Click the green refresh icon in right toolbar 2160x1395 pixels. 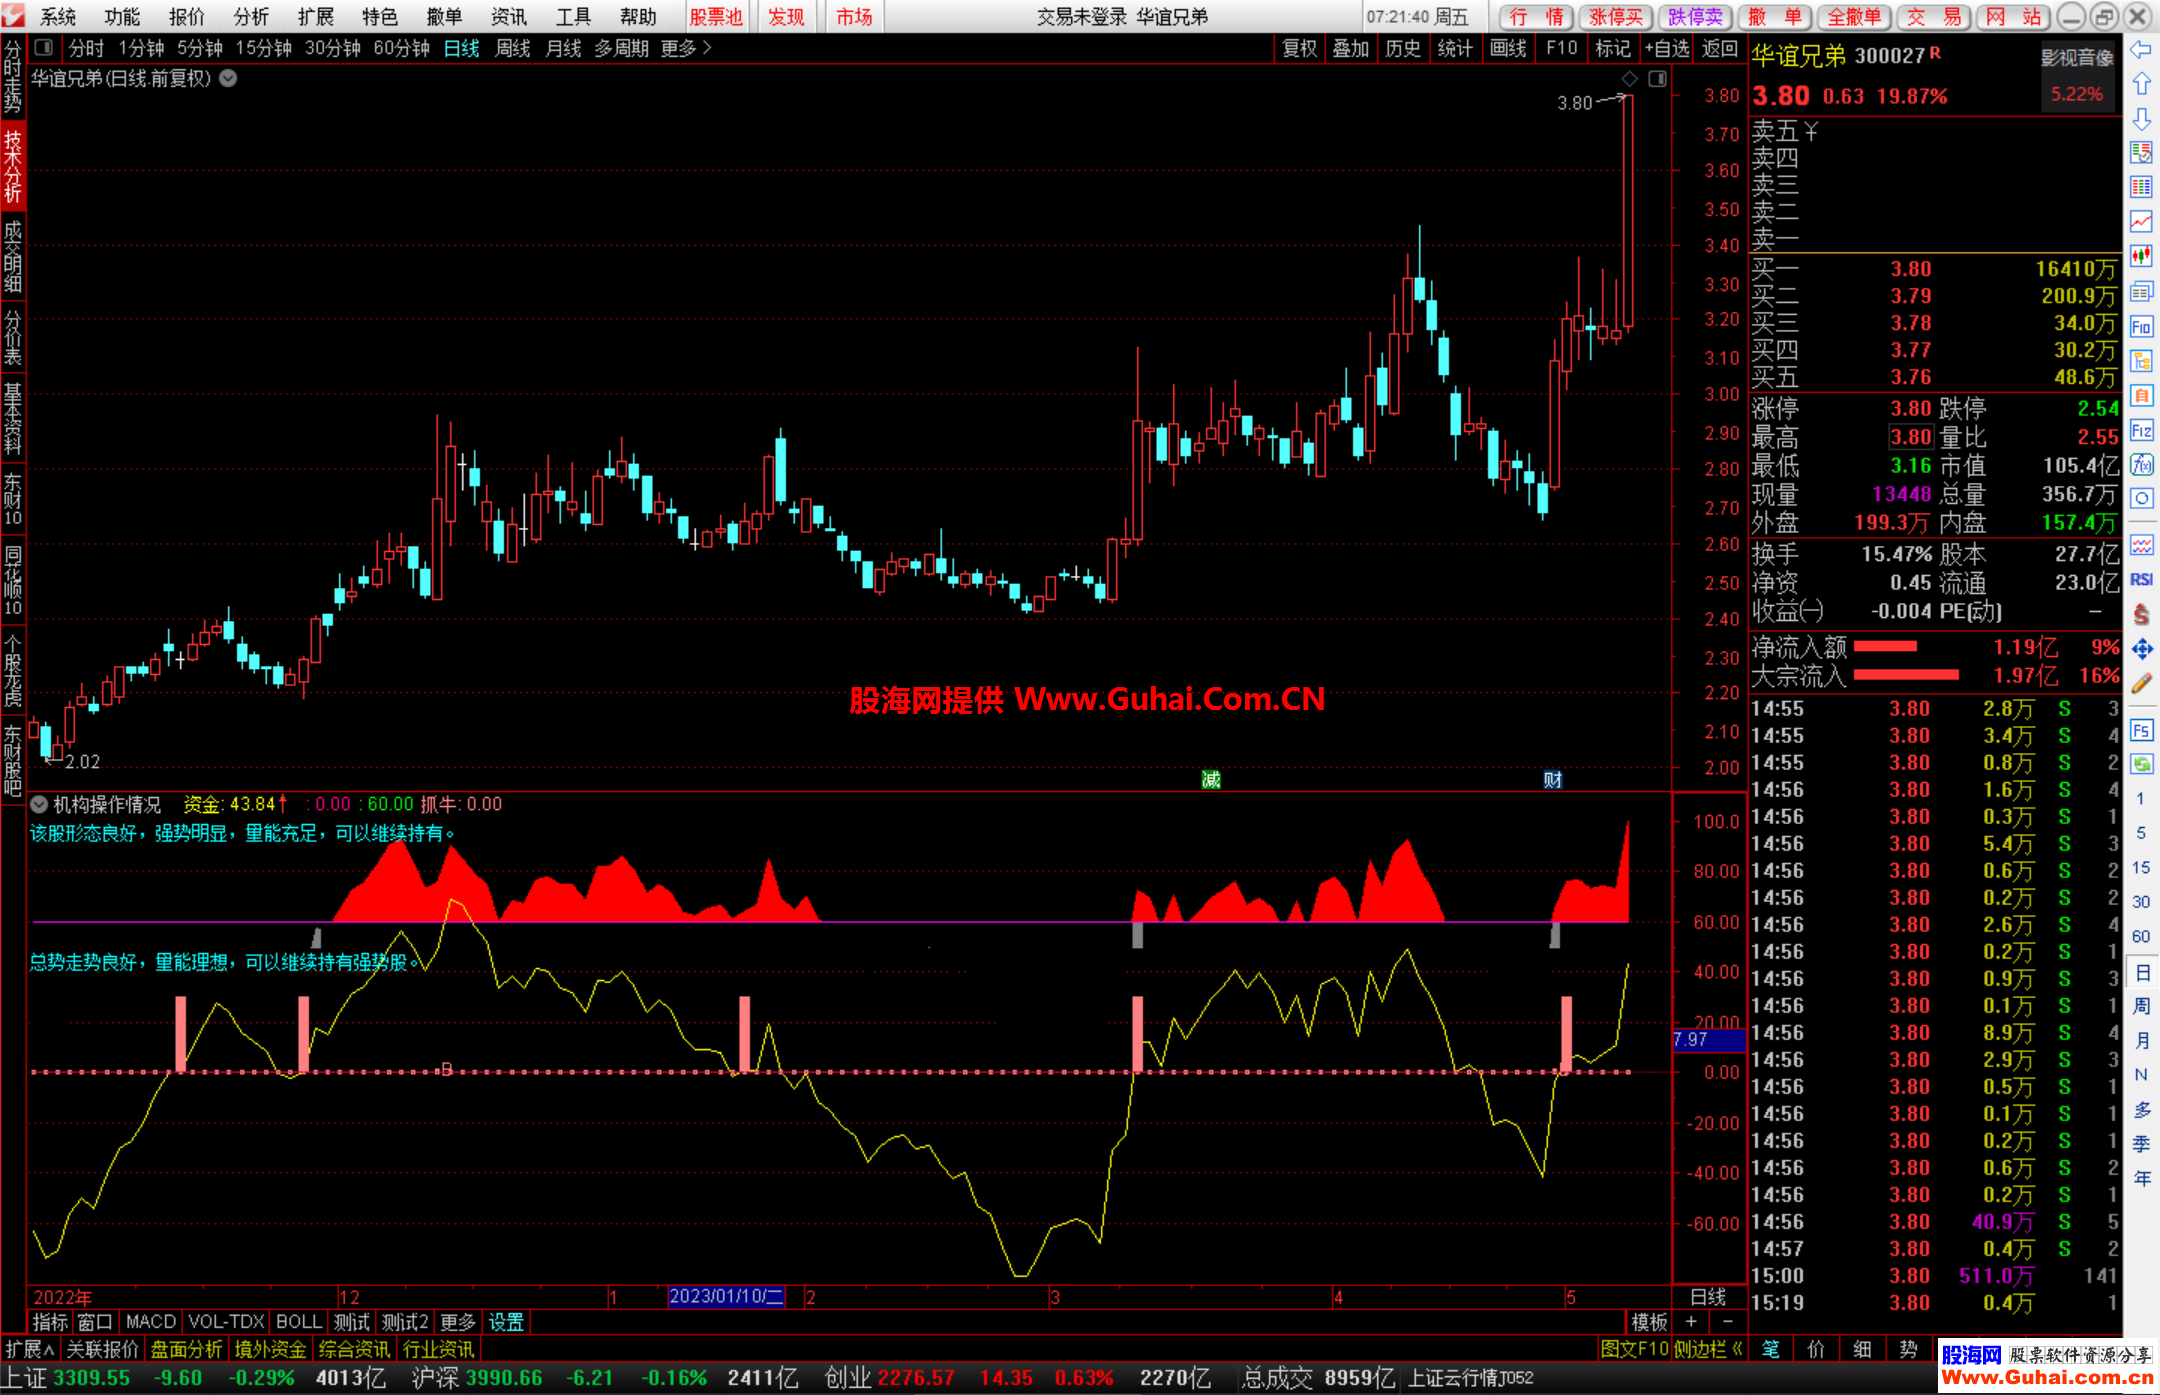2141,765
